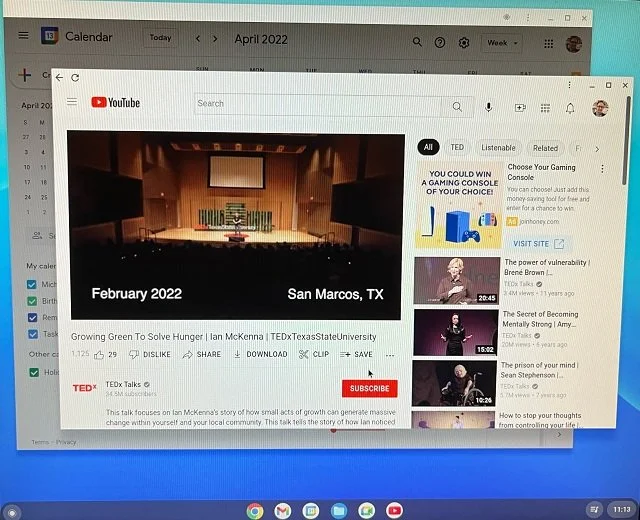Screen dimensions: 640x520
Task: Open the launcher circle button
Action: point(12,513)
